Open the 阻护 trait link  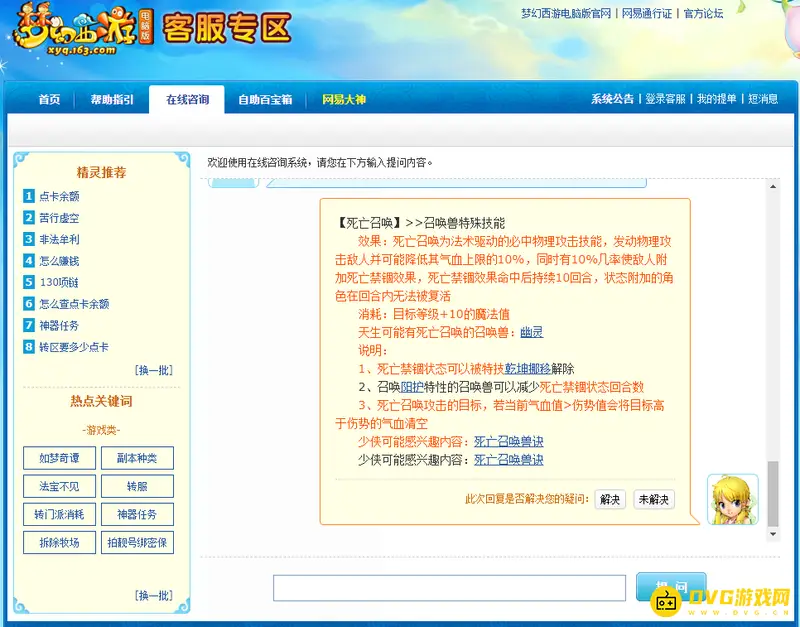412,387
